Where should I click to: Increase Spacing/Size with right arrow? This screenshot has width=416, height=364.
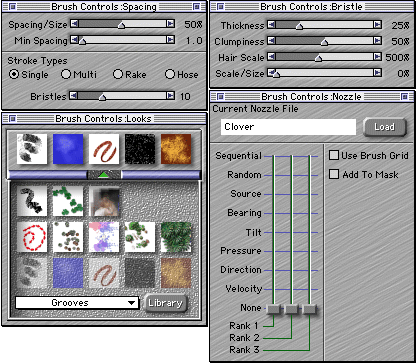pos(170,23)
